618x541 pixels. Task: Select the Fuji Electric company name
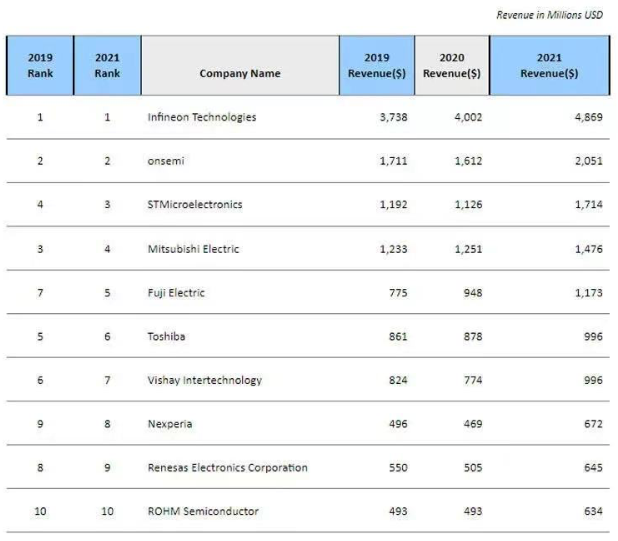point(177,293)
